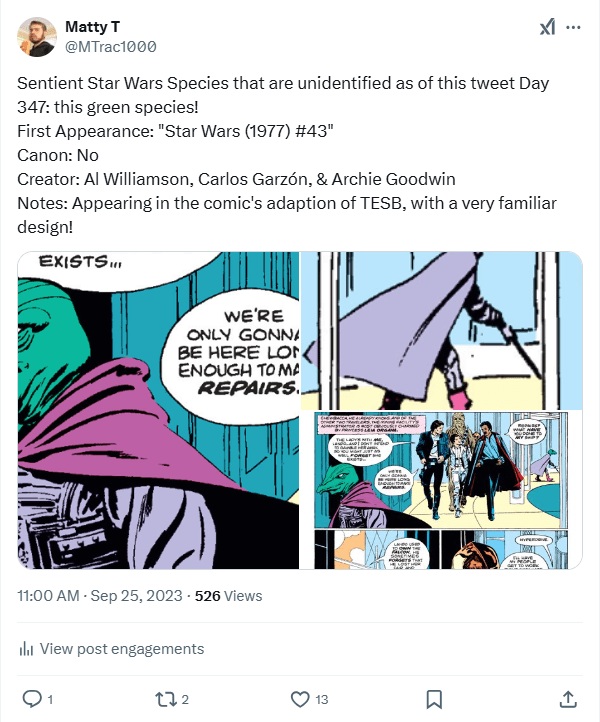The width and height of the screenshot is (600, 722).
Task: Click the bar chart analytics icon
Action: [x=27, y=649]
